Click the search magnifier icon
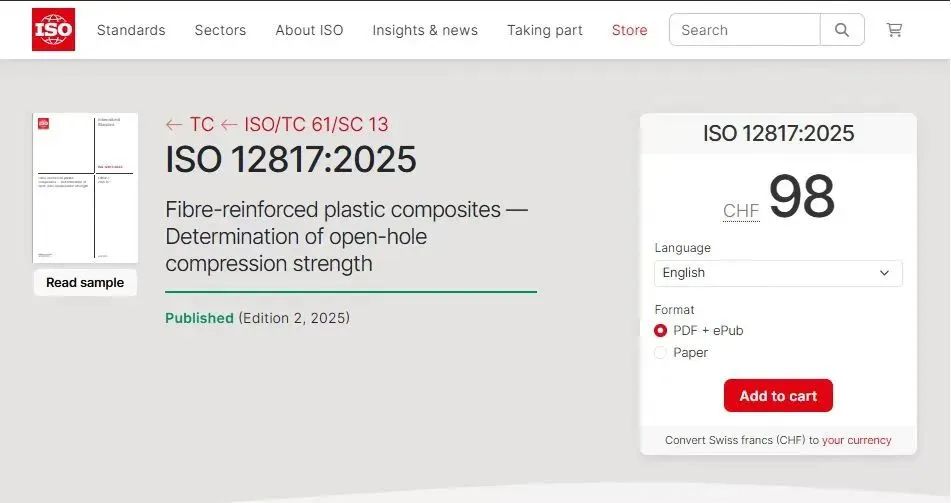 tap(842, 30)
